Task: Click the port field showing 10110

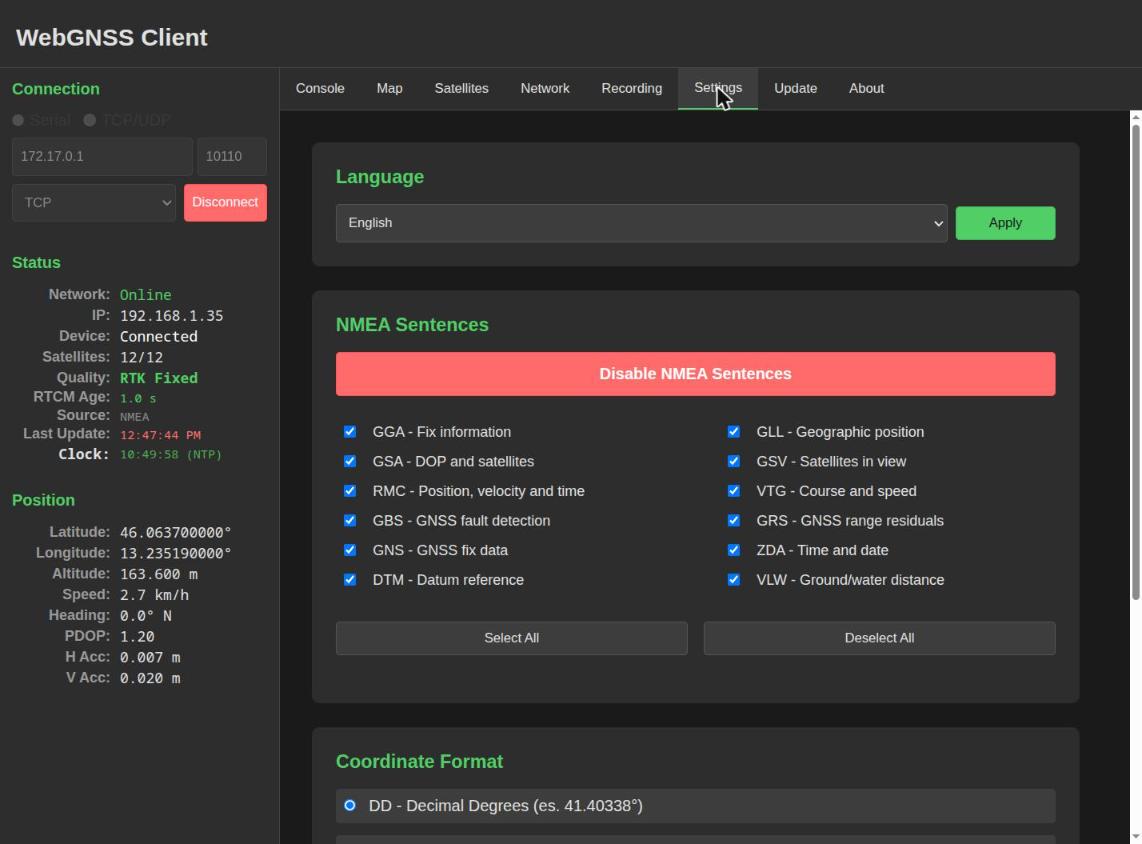Action: point(232,157)
